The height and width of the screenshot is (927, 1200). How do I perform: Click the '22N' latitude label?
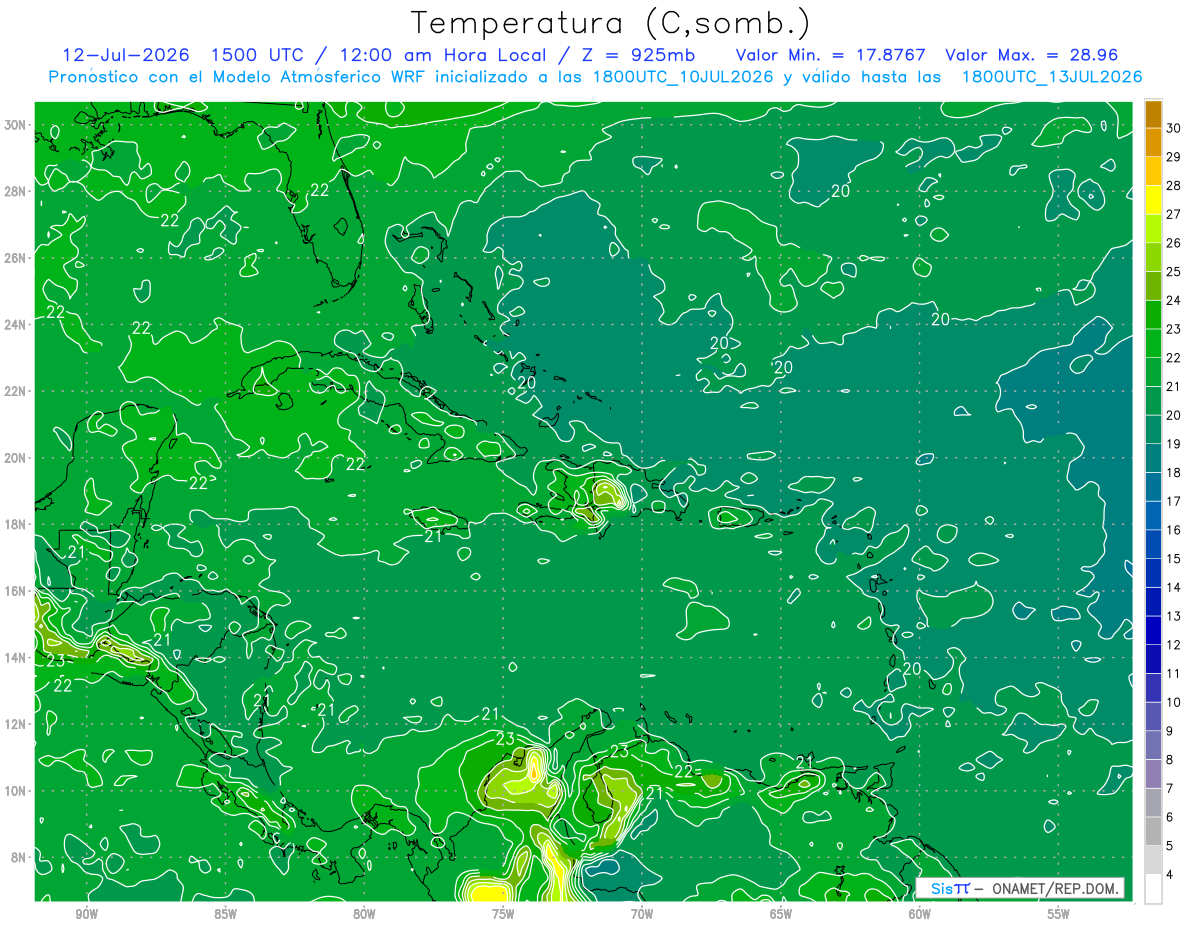point(16,391)
